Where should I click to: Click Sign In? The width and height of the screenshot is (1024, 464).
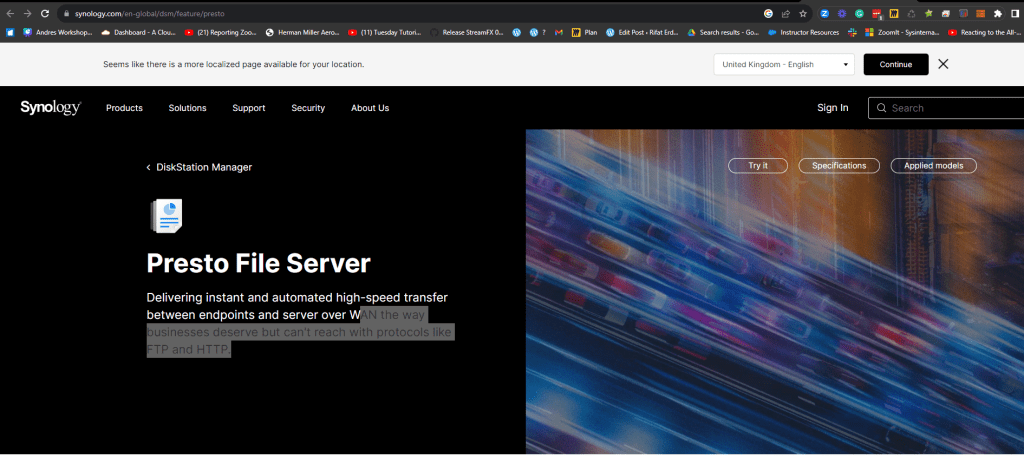833,108
